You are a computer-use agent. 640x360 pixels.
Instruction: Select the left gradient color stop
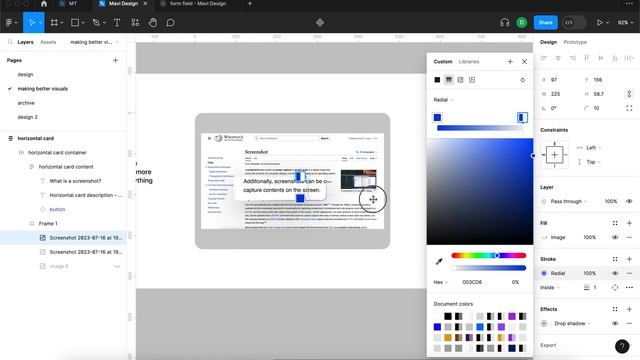pos(437,118)
